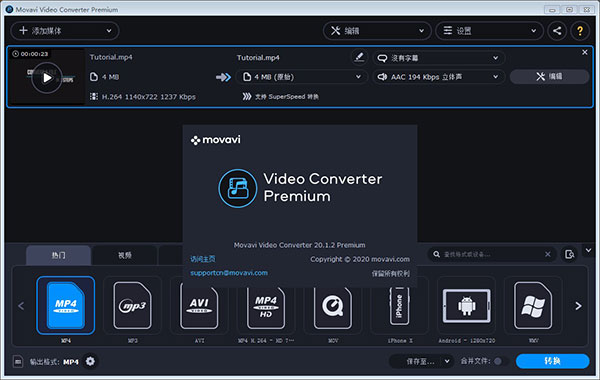This screenshot has width=600, height=380.
Task: Switch to the Popular formats tab
Action: pyautogui.click(x=59, y=255)
